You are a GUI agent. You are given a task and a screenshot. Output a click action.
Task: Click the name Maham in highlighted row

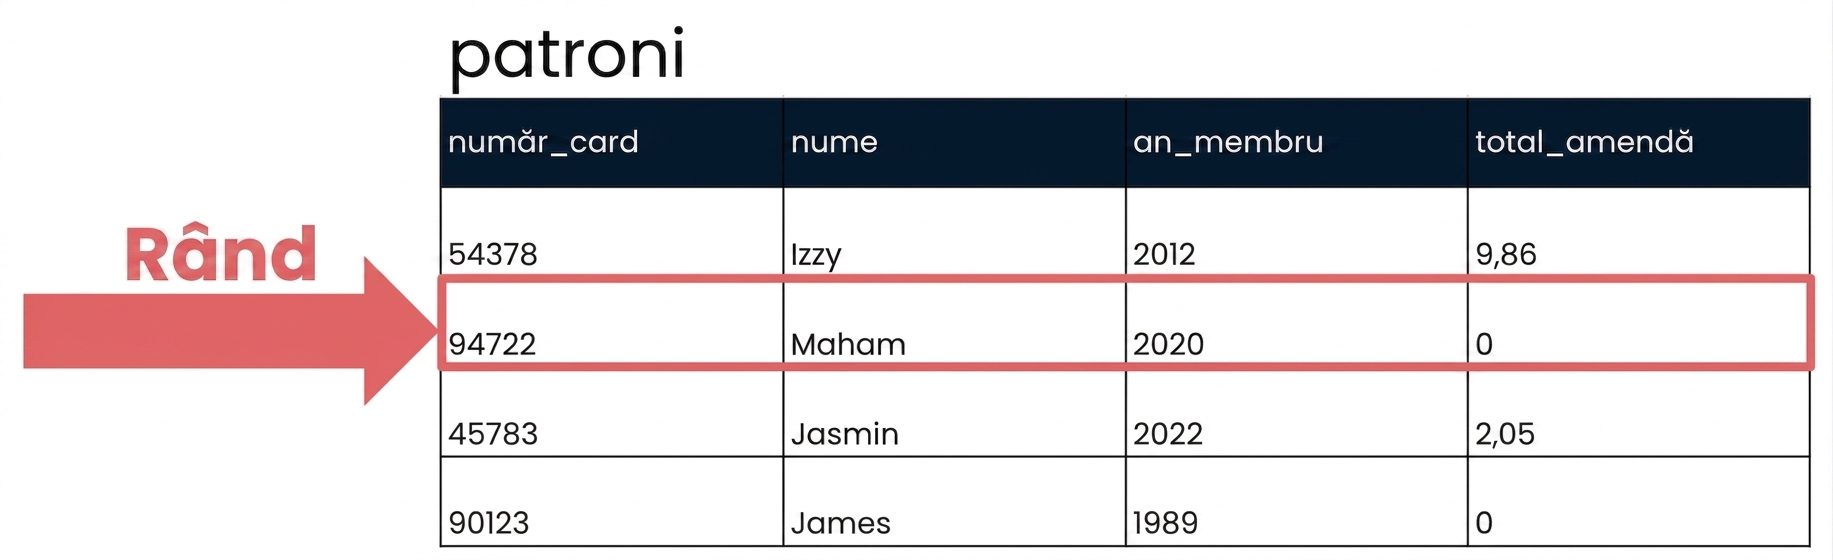pyautogui.click(x=954, y=323)
